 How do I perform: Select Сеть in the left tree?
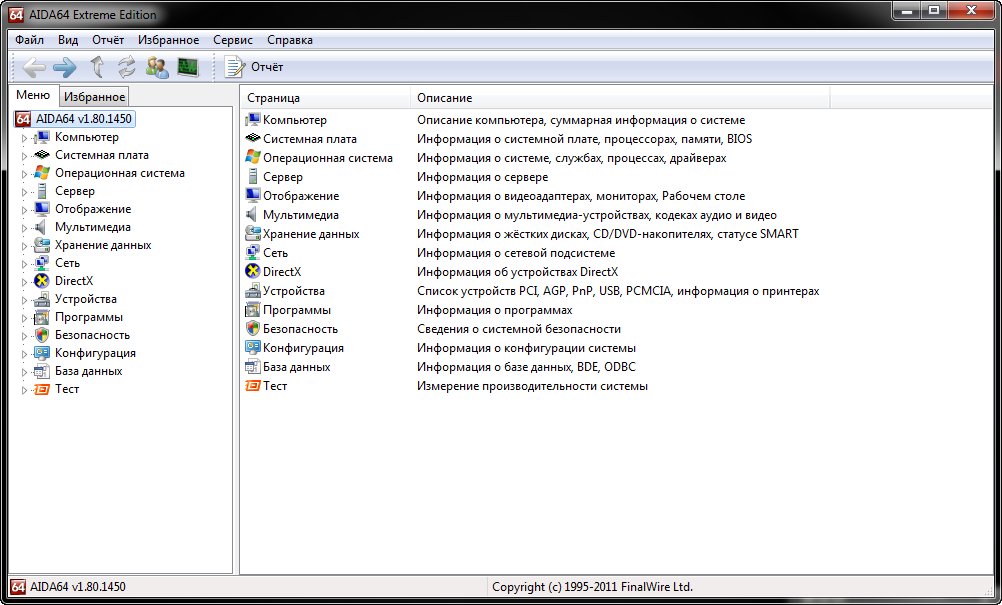tap(67, 263)
